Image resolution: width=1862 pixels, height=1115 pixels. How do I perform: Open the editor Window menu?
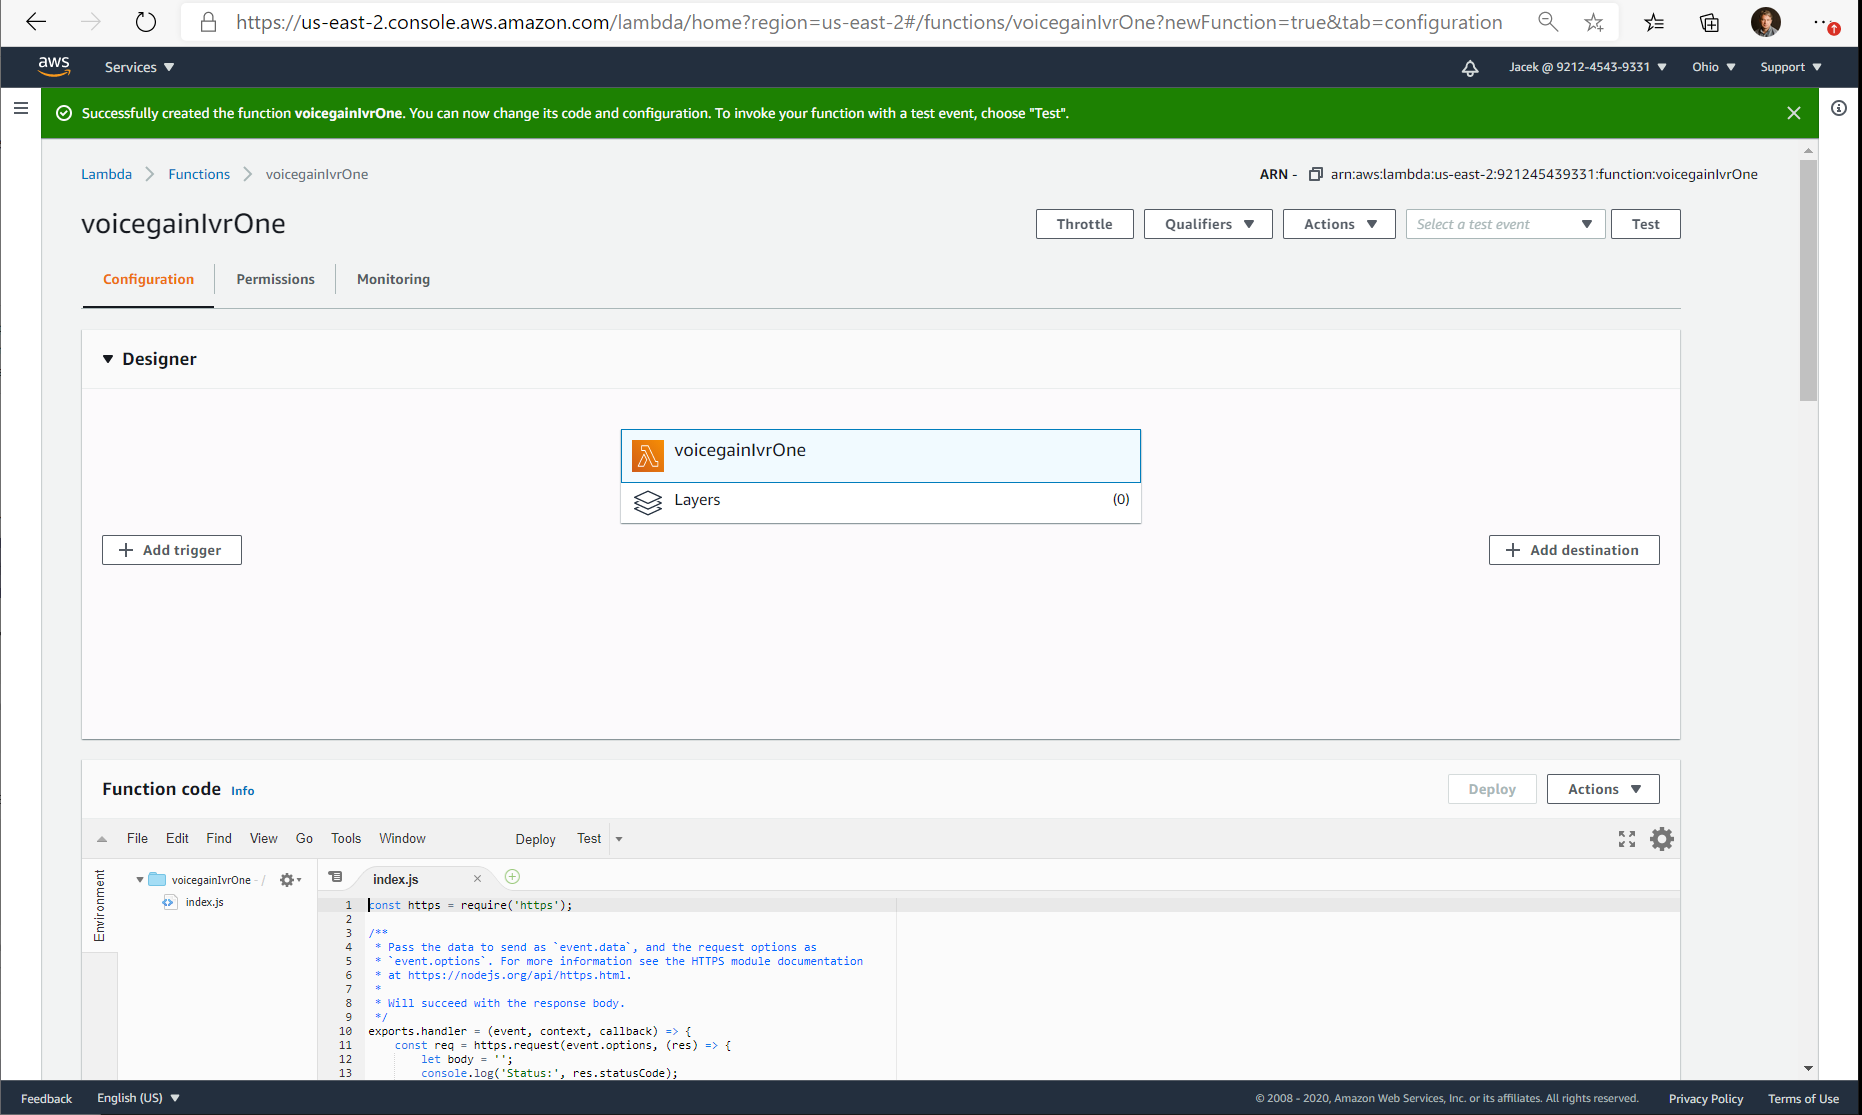tap(402, 838)
